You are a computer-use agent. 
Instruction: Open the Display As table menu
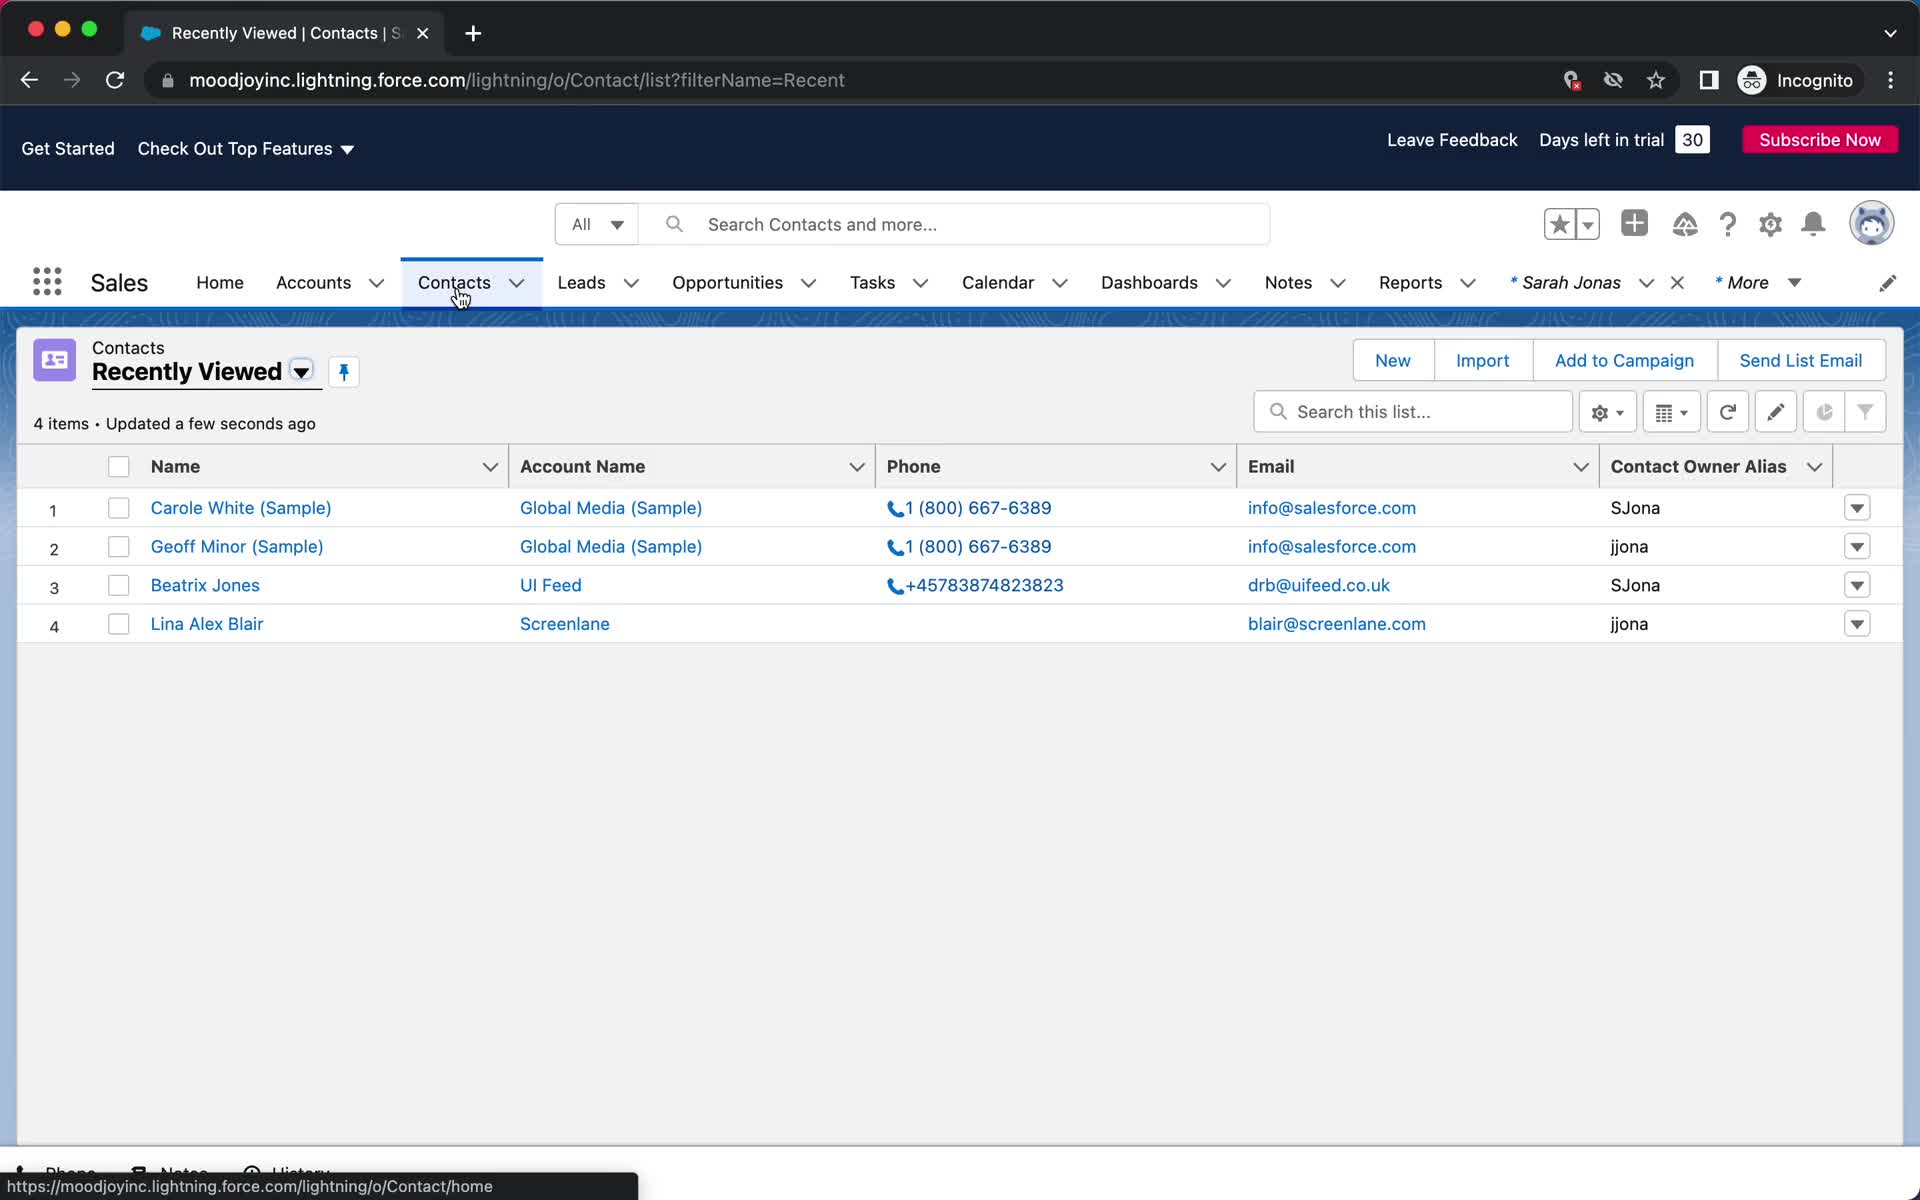tap(1671, 412)
